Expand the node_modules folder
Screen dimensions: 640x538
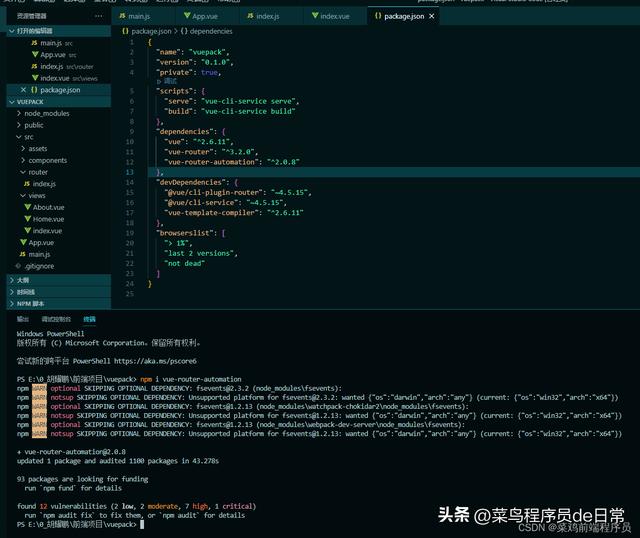pos(47,113)
